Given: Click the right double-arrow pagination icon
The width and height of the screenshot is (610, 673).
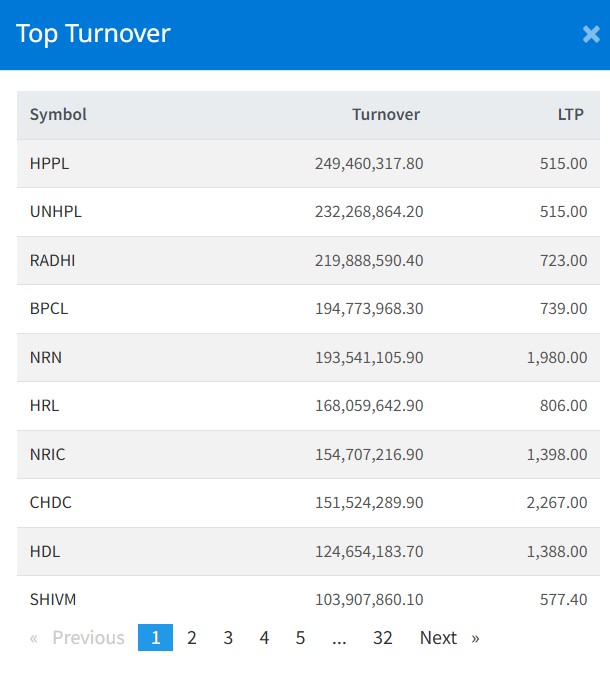Looking at the screenshot, I should coord(475,638).
